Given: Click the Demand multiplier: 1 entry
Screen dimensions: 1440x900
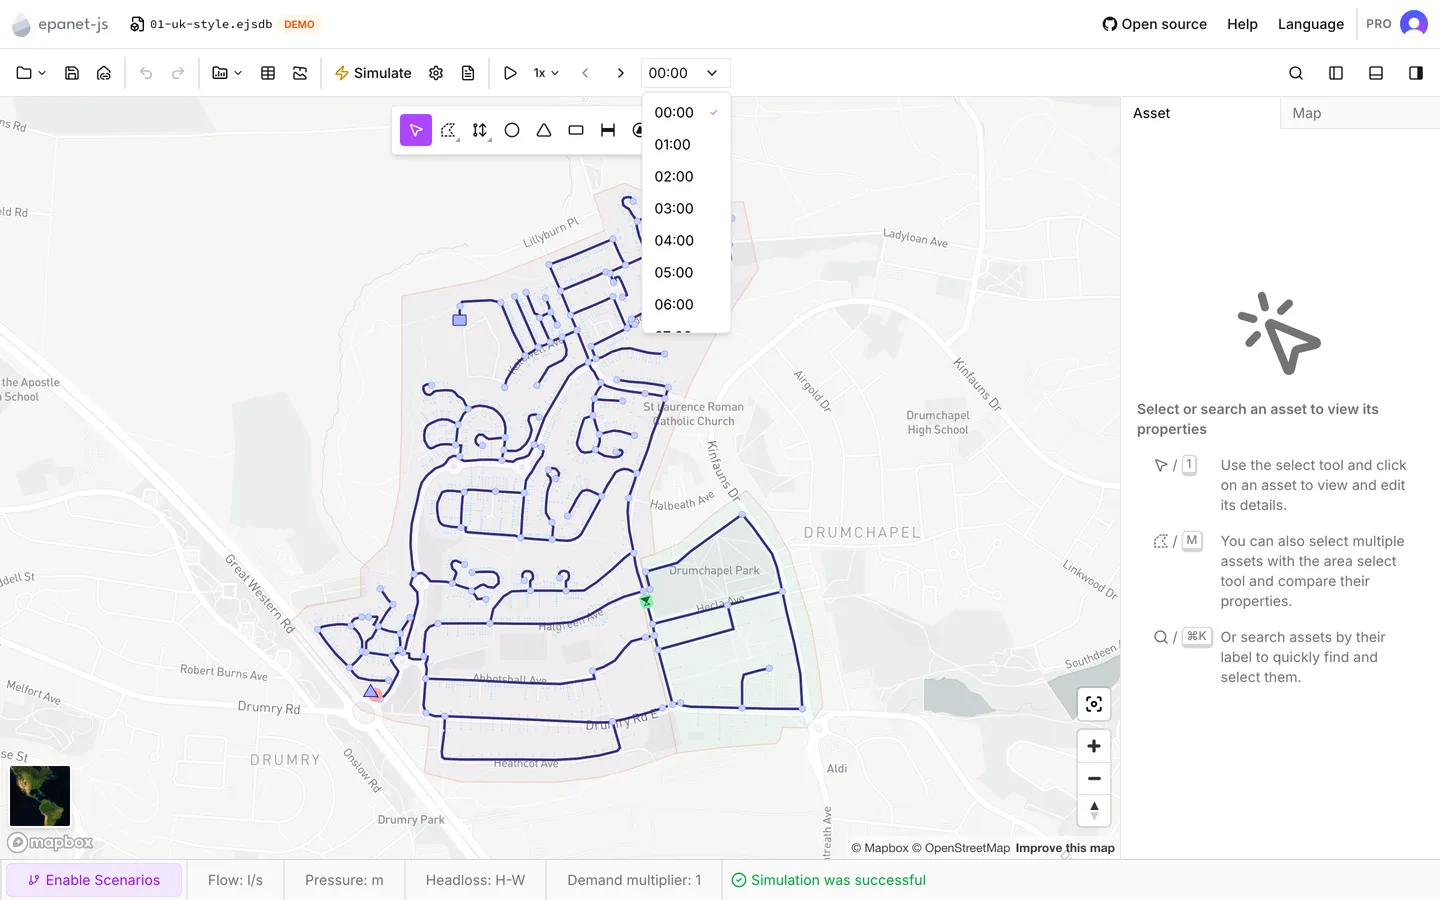Looking at the screenshot, I should coord(634,880).
